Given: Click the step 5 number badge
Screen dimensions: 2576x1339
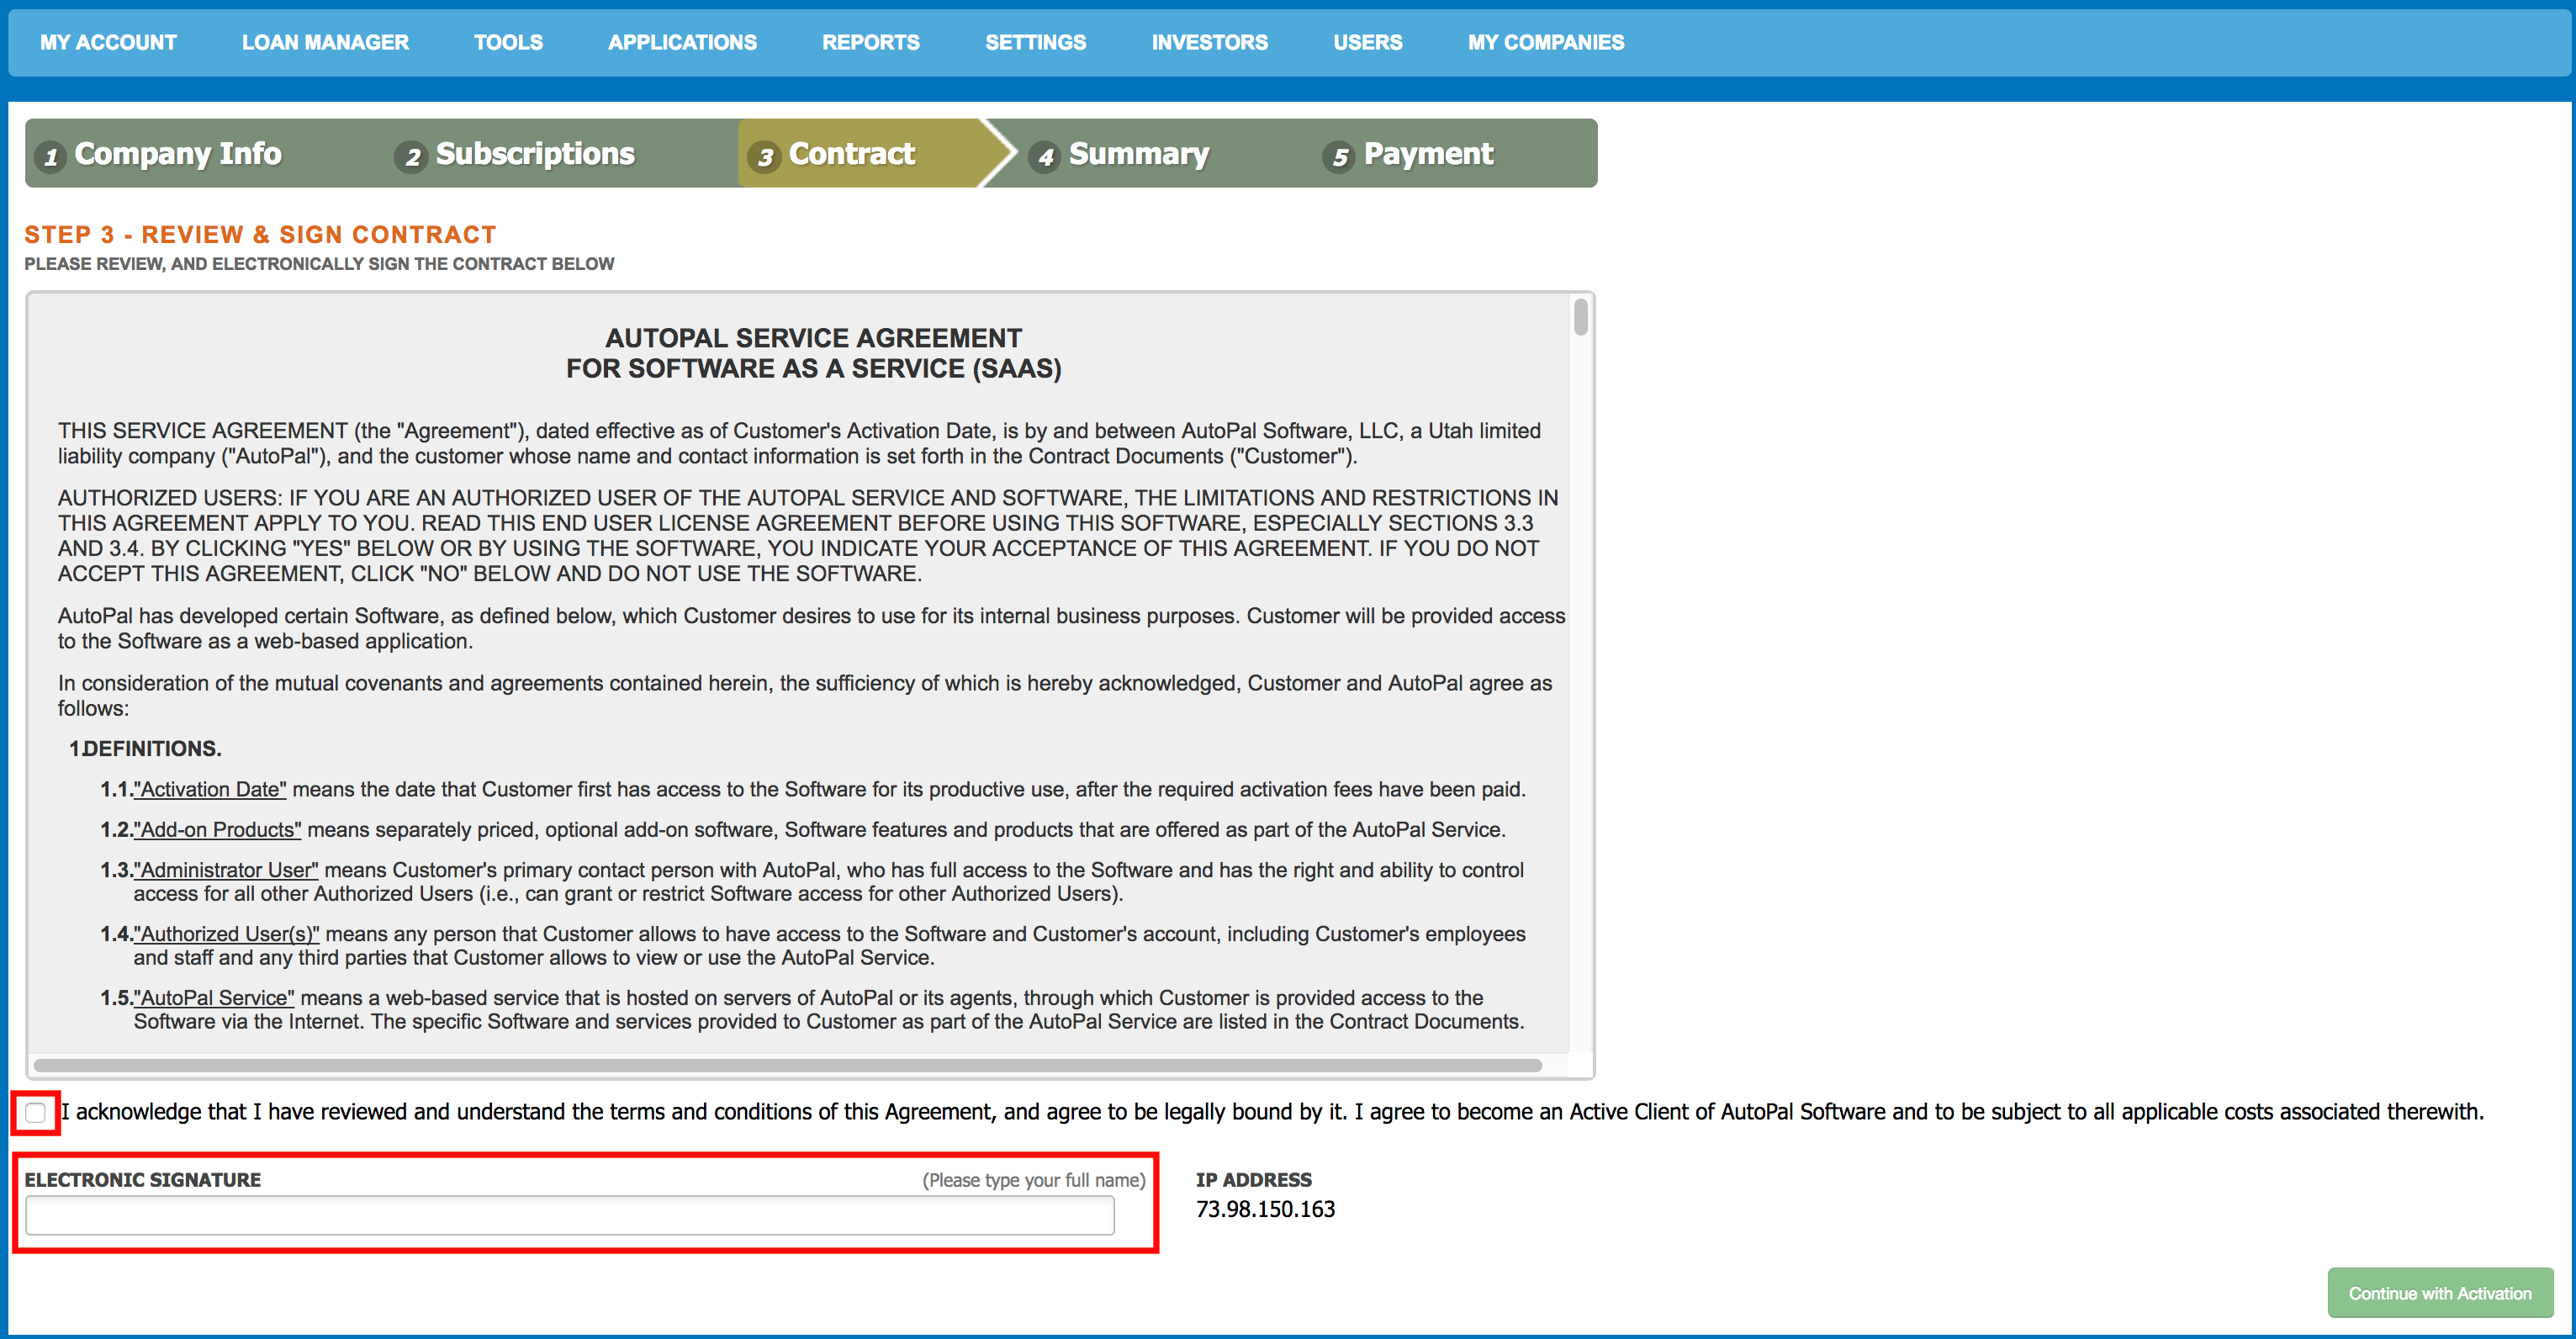Looking at the screenshot, I should (x=1339, y=157).
